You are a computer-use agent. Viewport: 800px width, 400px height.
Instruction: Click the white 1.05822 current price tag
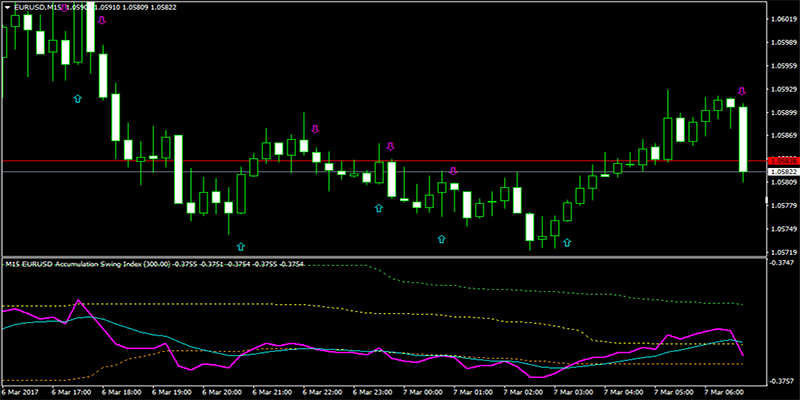pyautogui.click(x=782, y=174)
